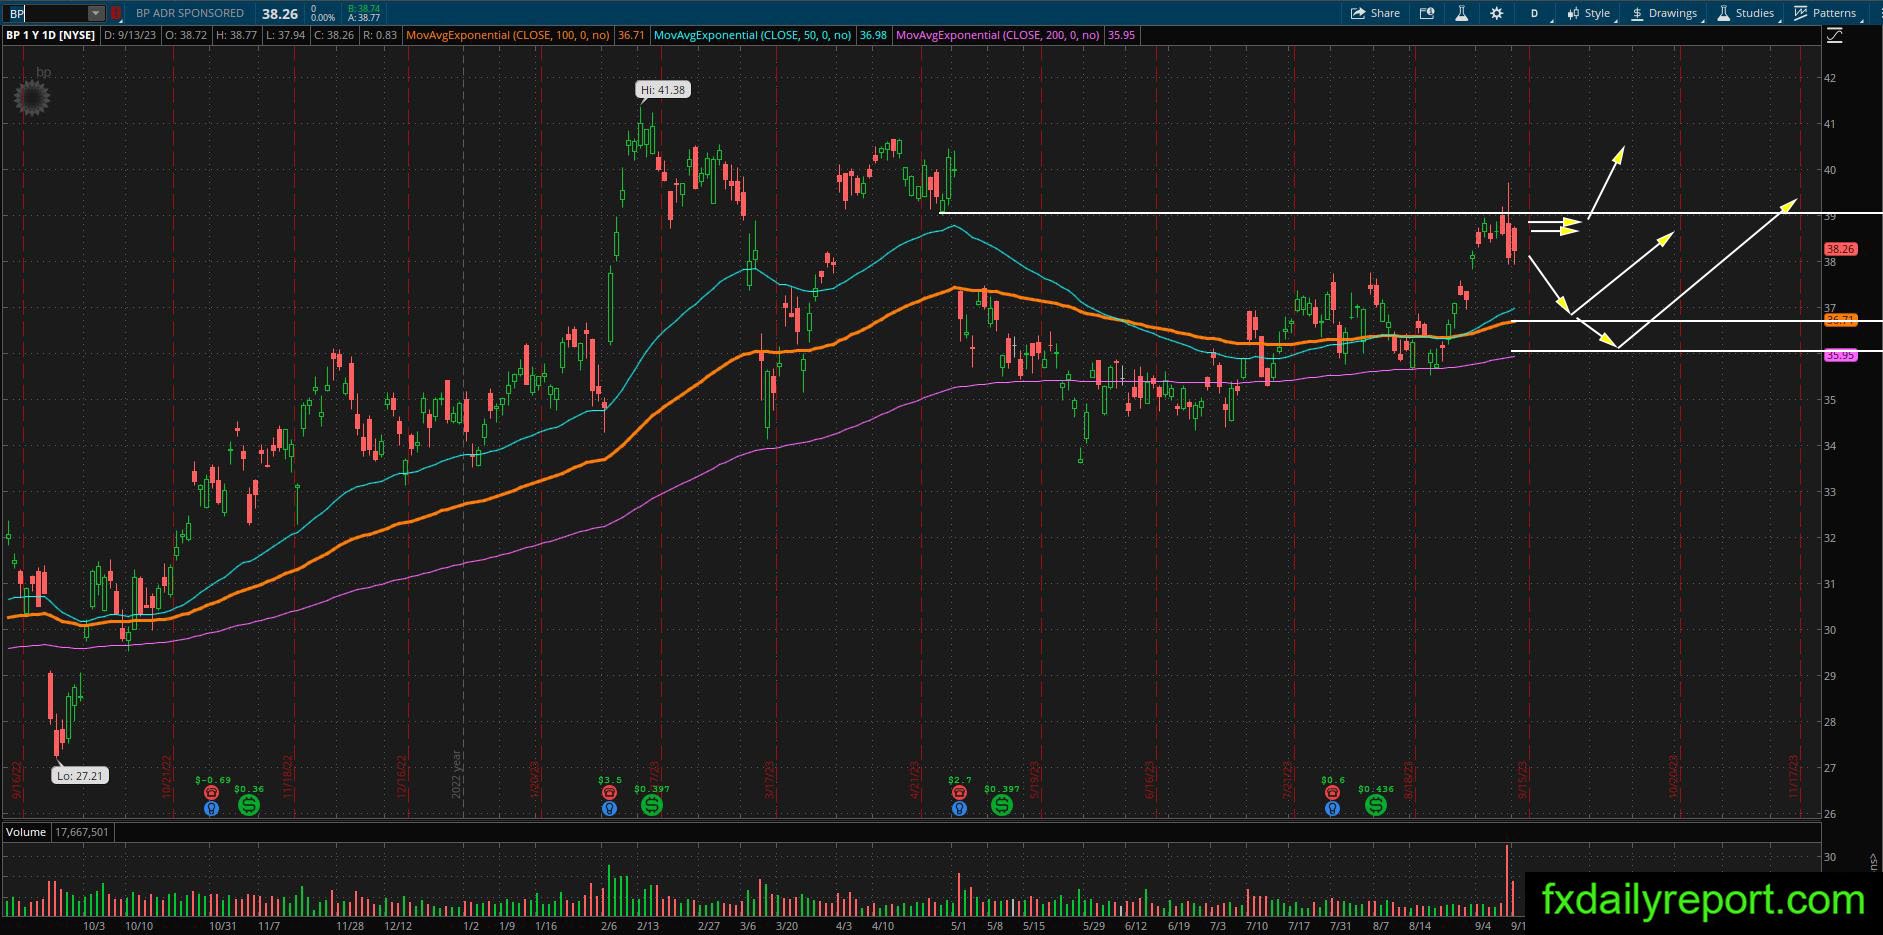
Task: Click the 10/3 date on the time axis
Action: coord(94,926)
